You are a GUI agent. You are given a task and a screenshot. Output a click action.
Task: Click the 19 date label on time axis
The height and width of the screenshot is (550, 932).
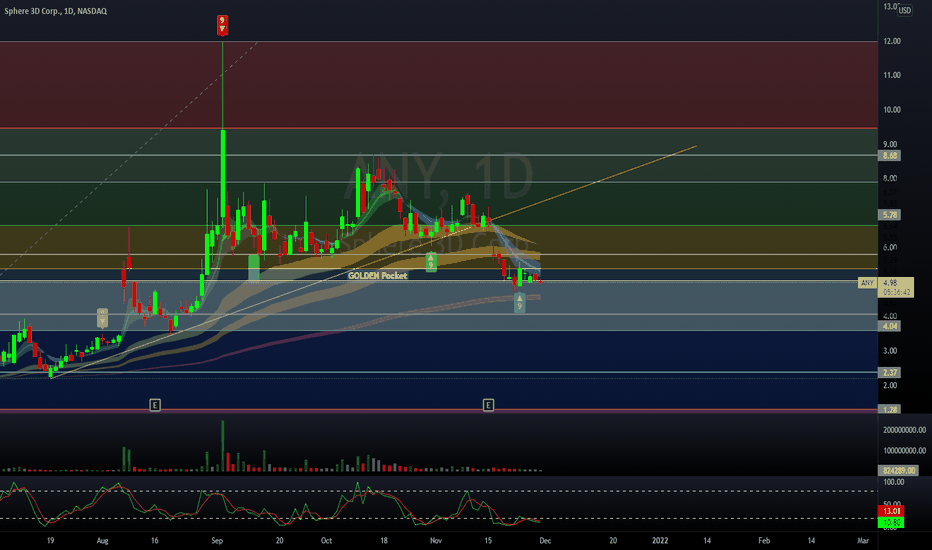coord(51,540)
